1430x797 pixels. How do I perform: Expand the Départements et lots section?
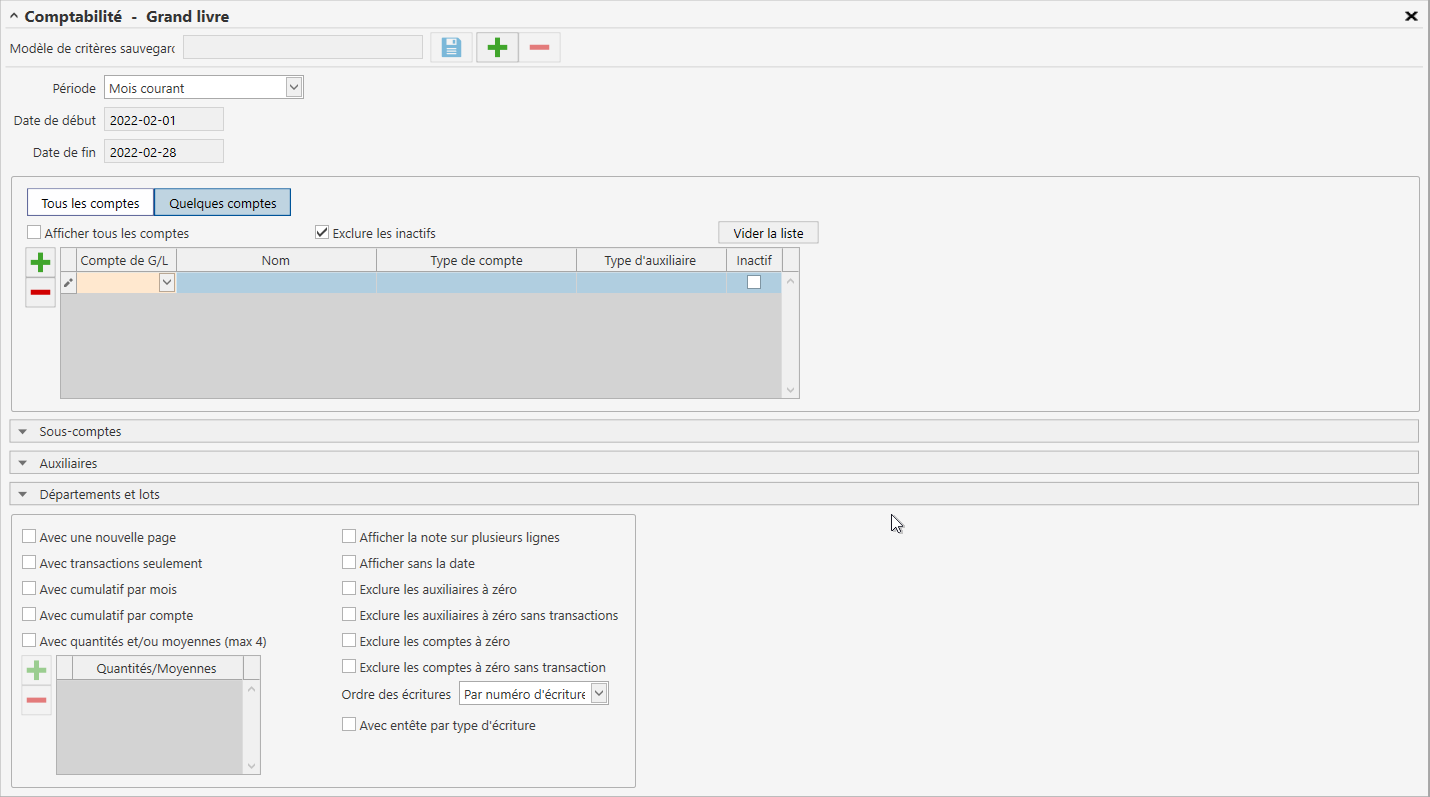pyautogui.click(x=714, y=494)
